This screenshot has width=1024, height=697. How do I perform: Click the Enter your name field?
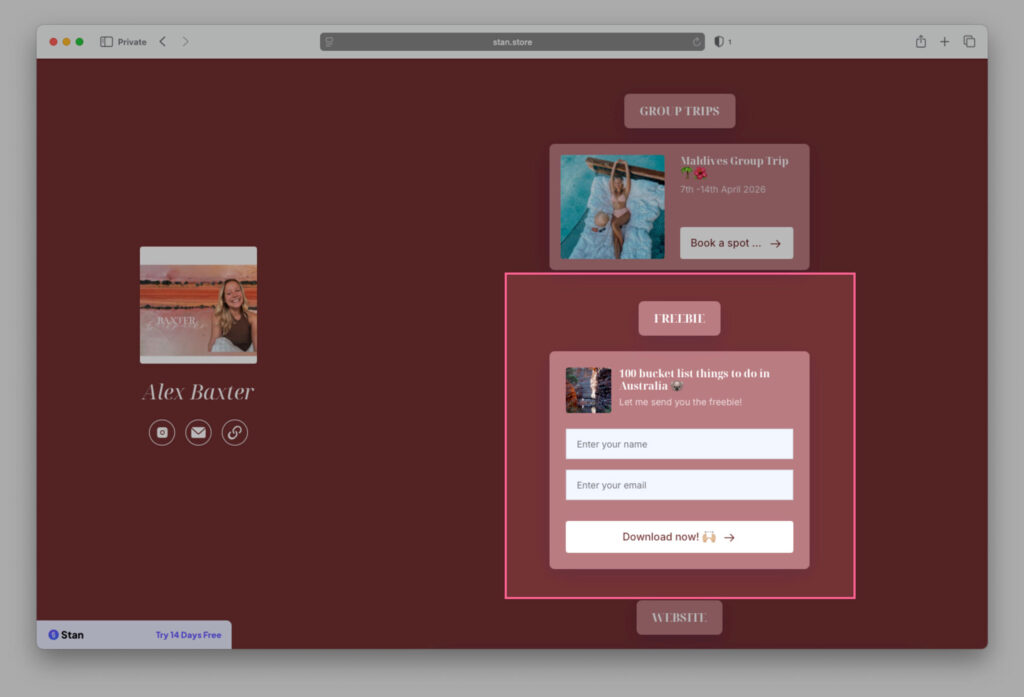click(x=679, y=444)
